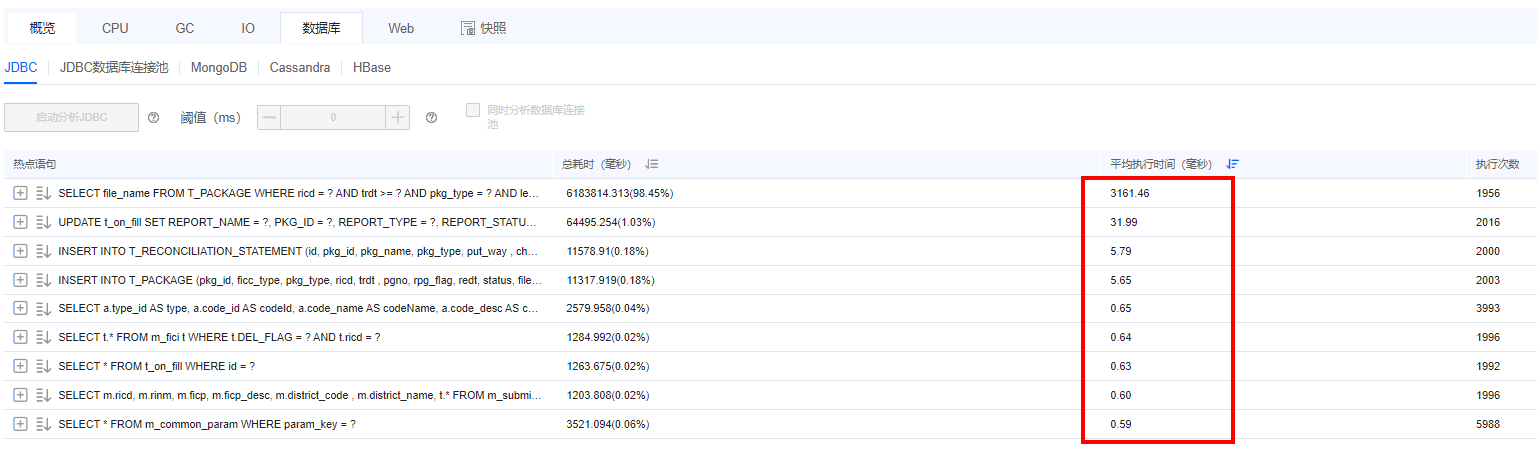Open the 快照 tab

pyautogui.click(x=483, y=28)
